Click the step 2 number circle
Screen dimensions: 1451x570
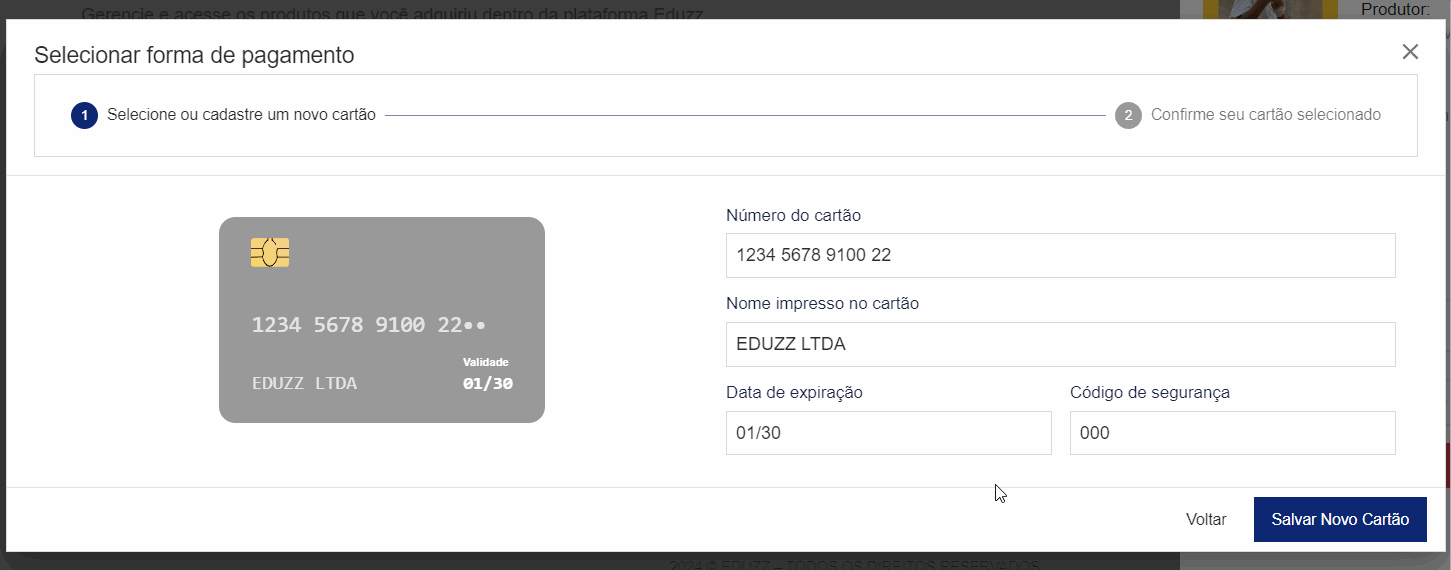point(1128,115)
